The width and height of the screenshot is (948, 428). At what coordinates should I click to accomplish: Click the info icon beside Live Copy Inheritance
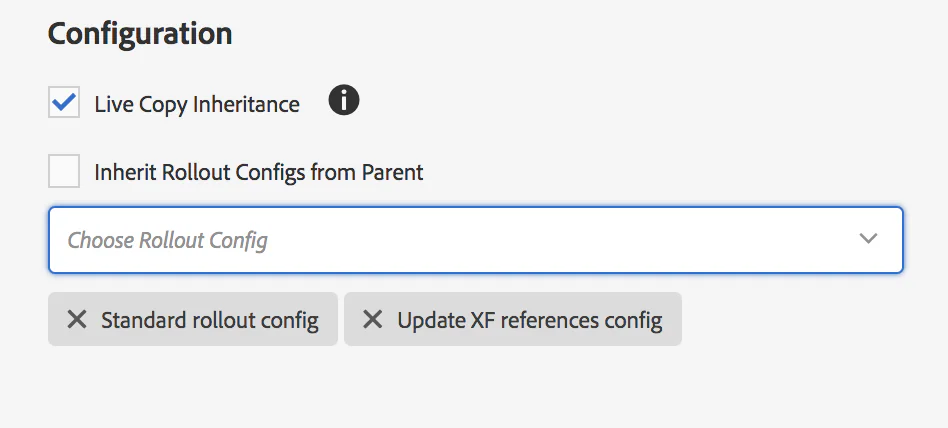point(344,101)
